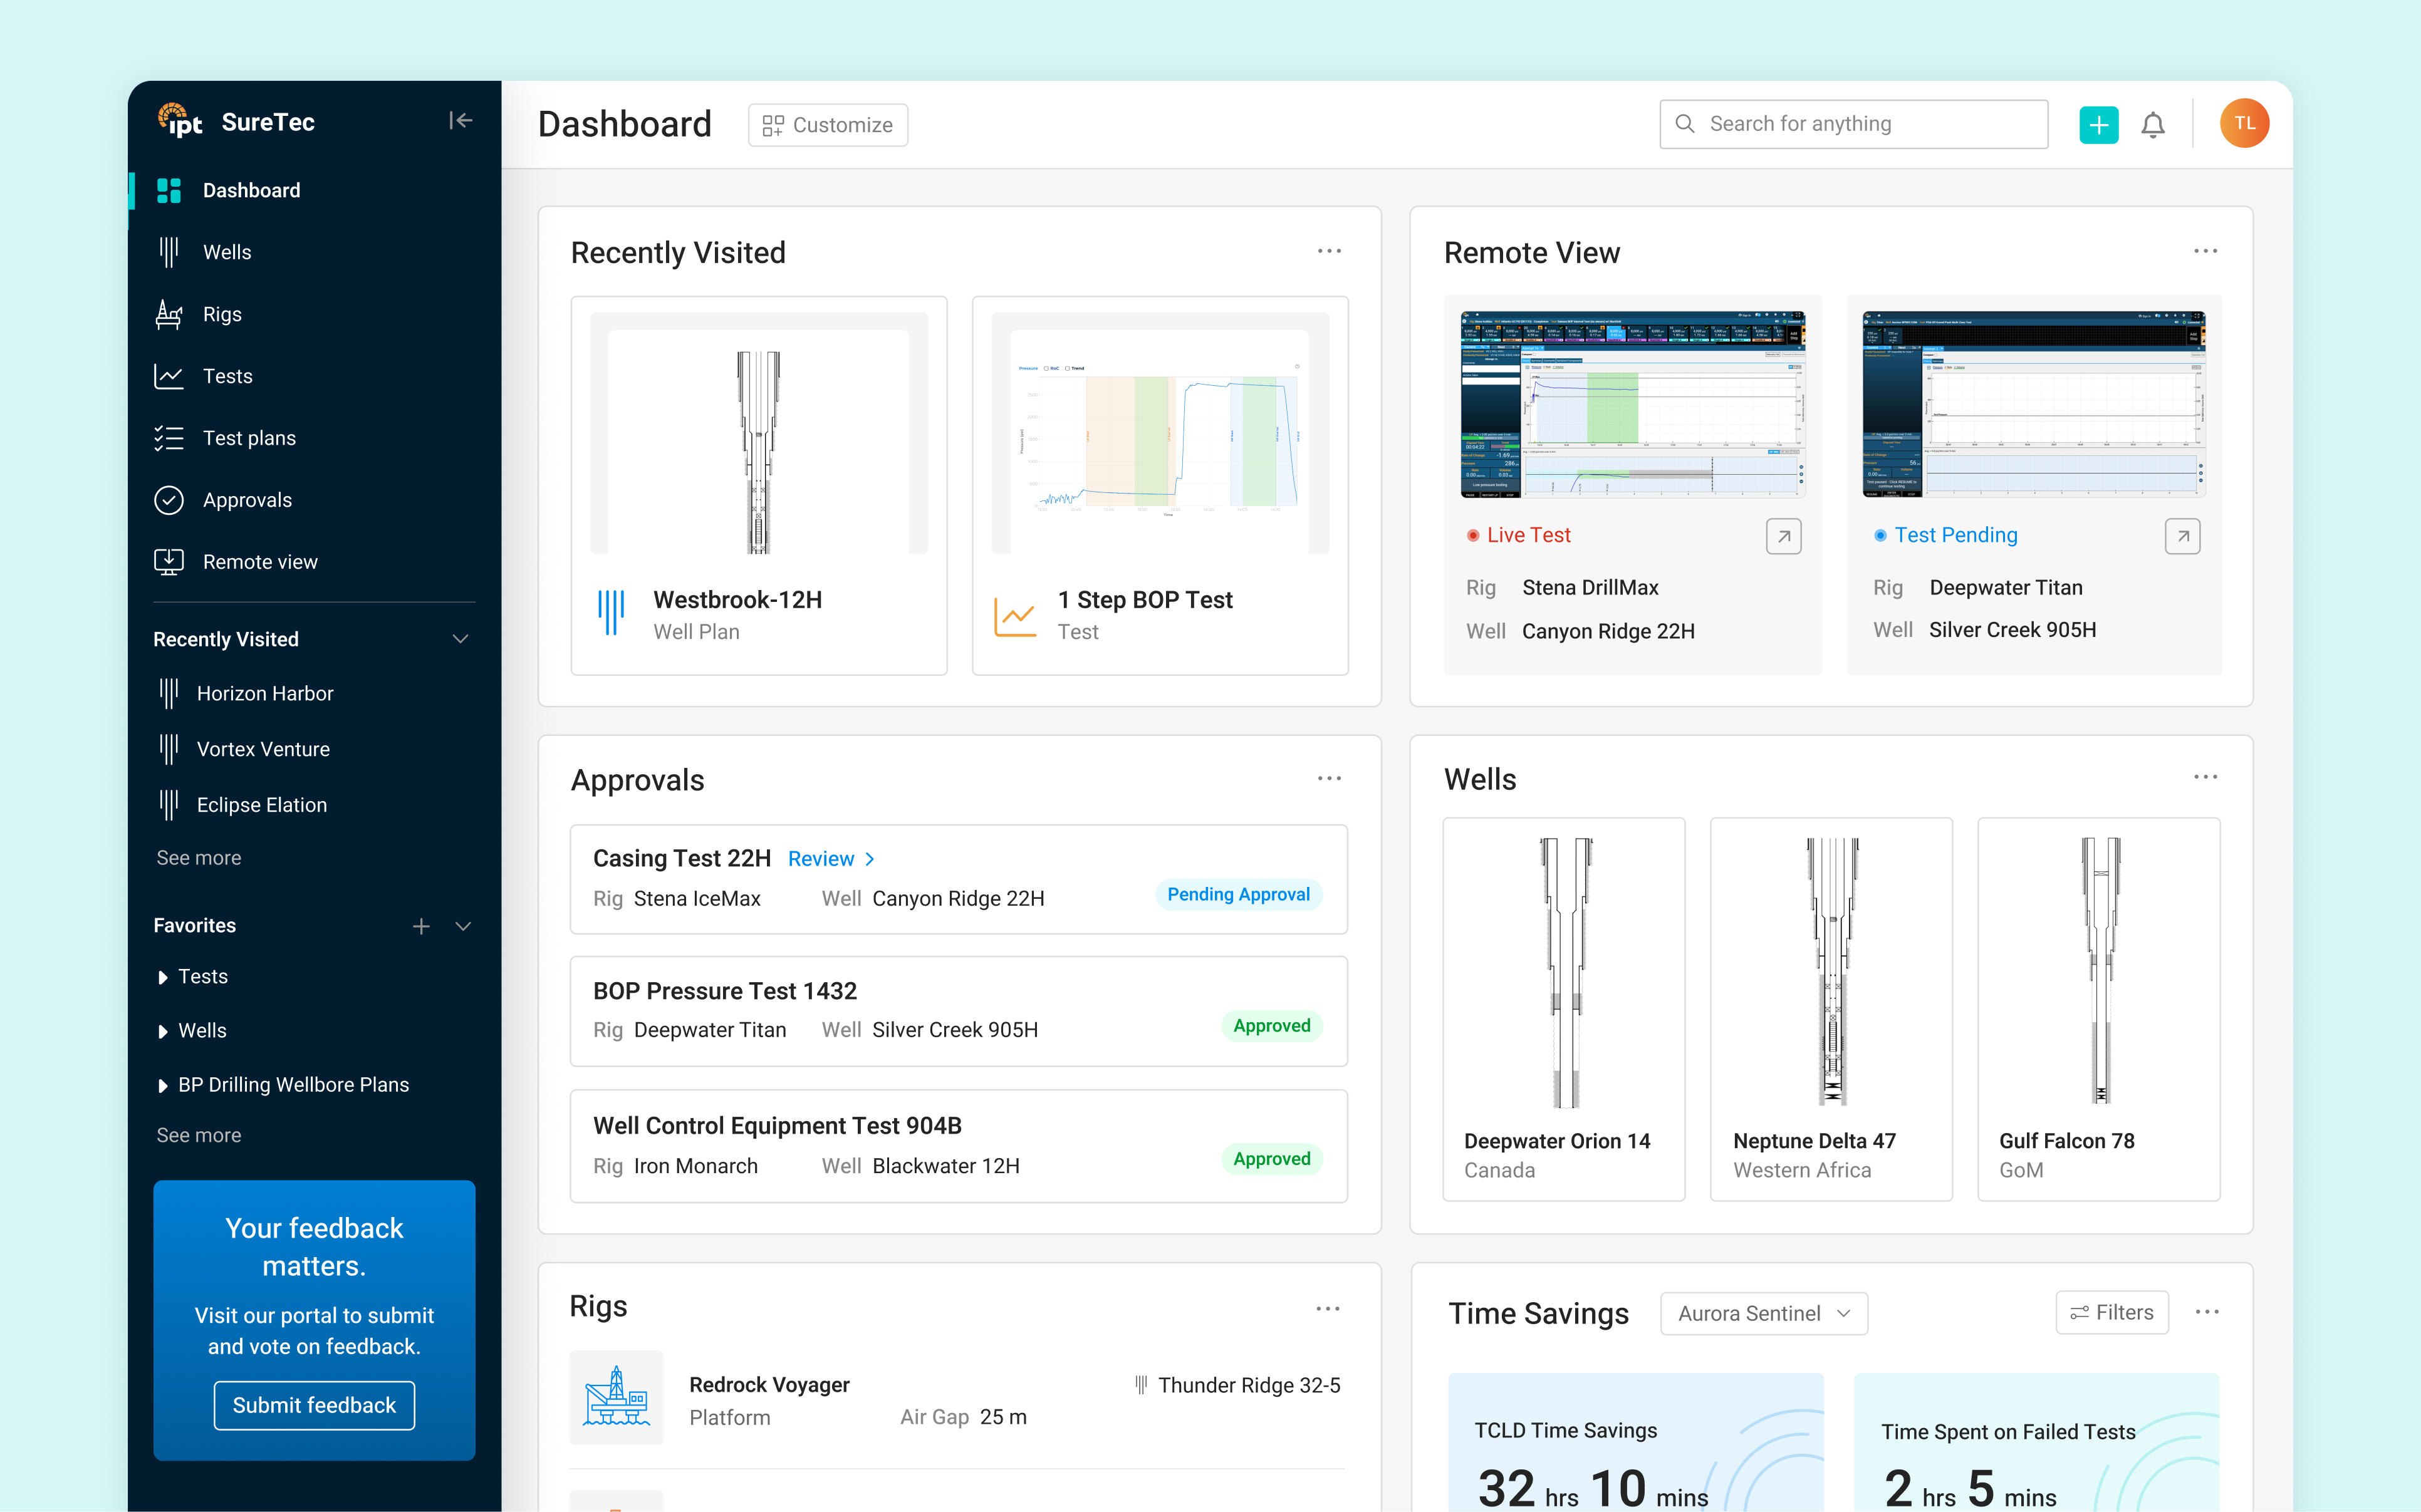Collapse the Recently Visited sidebar section
Image resolution: width=2421 pixels, height=1512 pixels.
pyautogui.click(x=460, y=639)
